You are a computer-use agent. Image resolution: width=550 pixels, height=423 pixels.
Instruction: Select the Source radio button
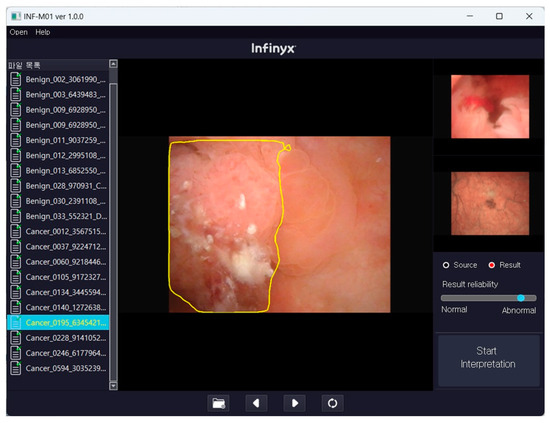(446, 265)
